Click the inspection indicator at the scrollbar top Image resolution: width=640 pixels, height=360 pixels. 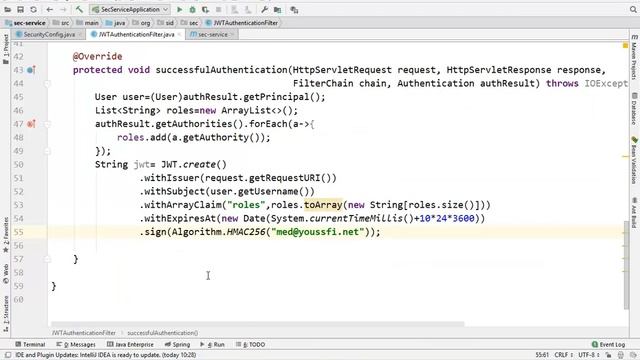(625, 46)
